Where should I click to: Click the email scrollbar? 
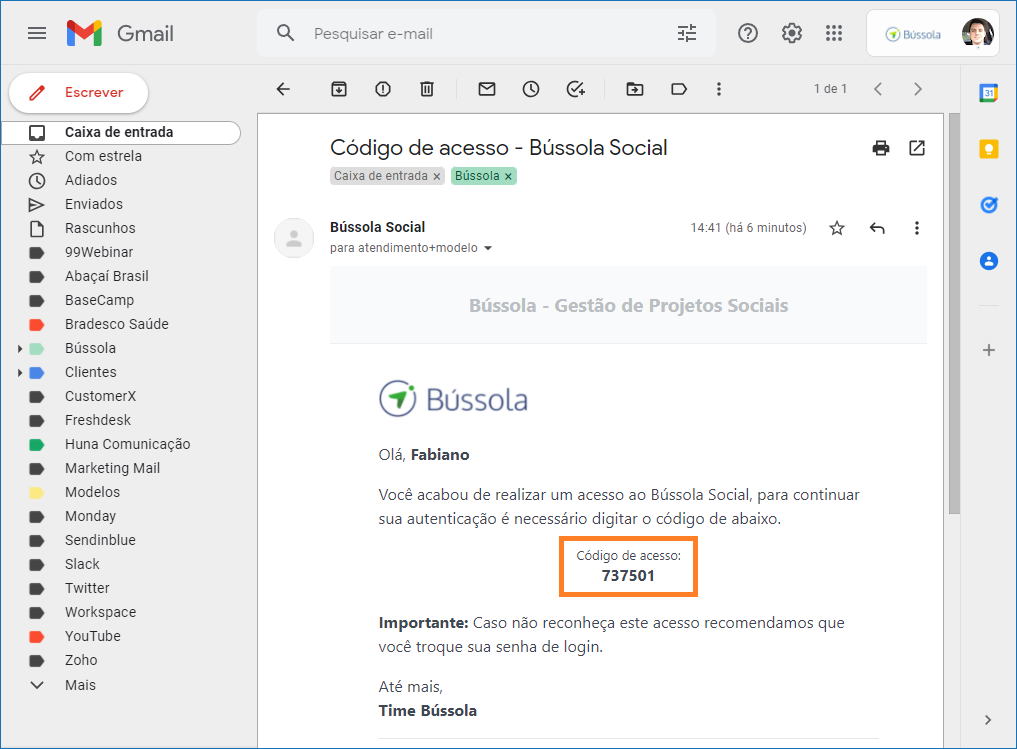pos(953,314)
